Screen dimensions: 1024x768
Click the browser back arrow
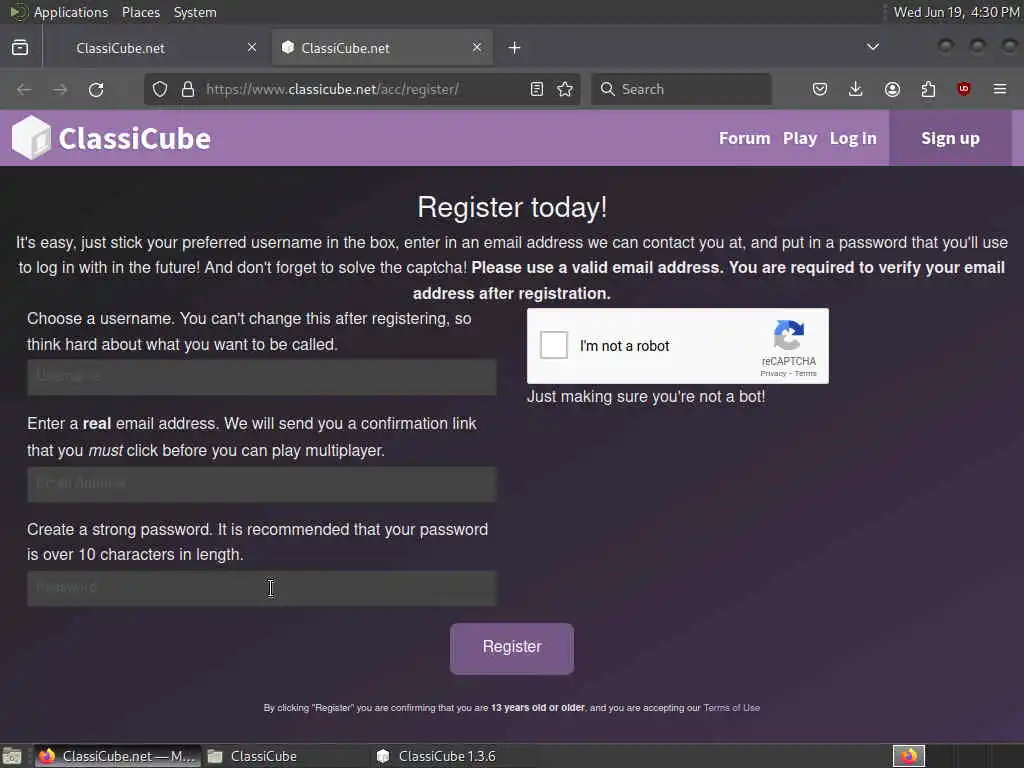click(x=24, y=89)
